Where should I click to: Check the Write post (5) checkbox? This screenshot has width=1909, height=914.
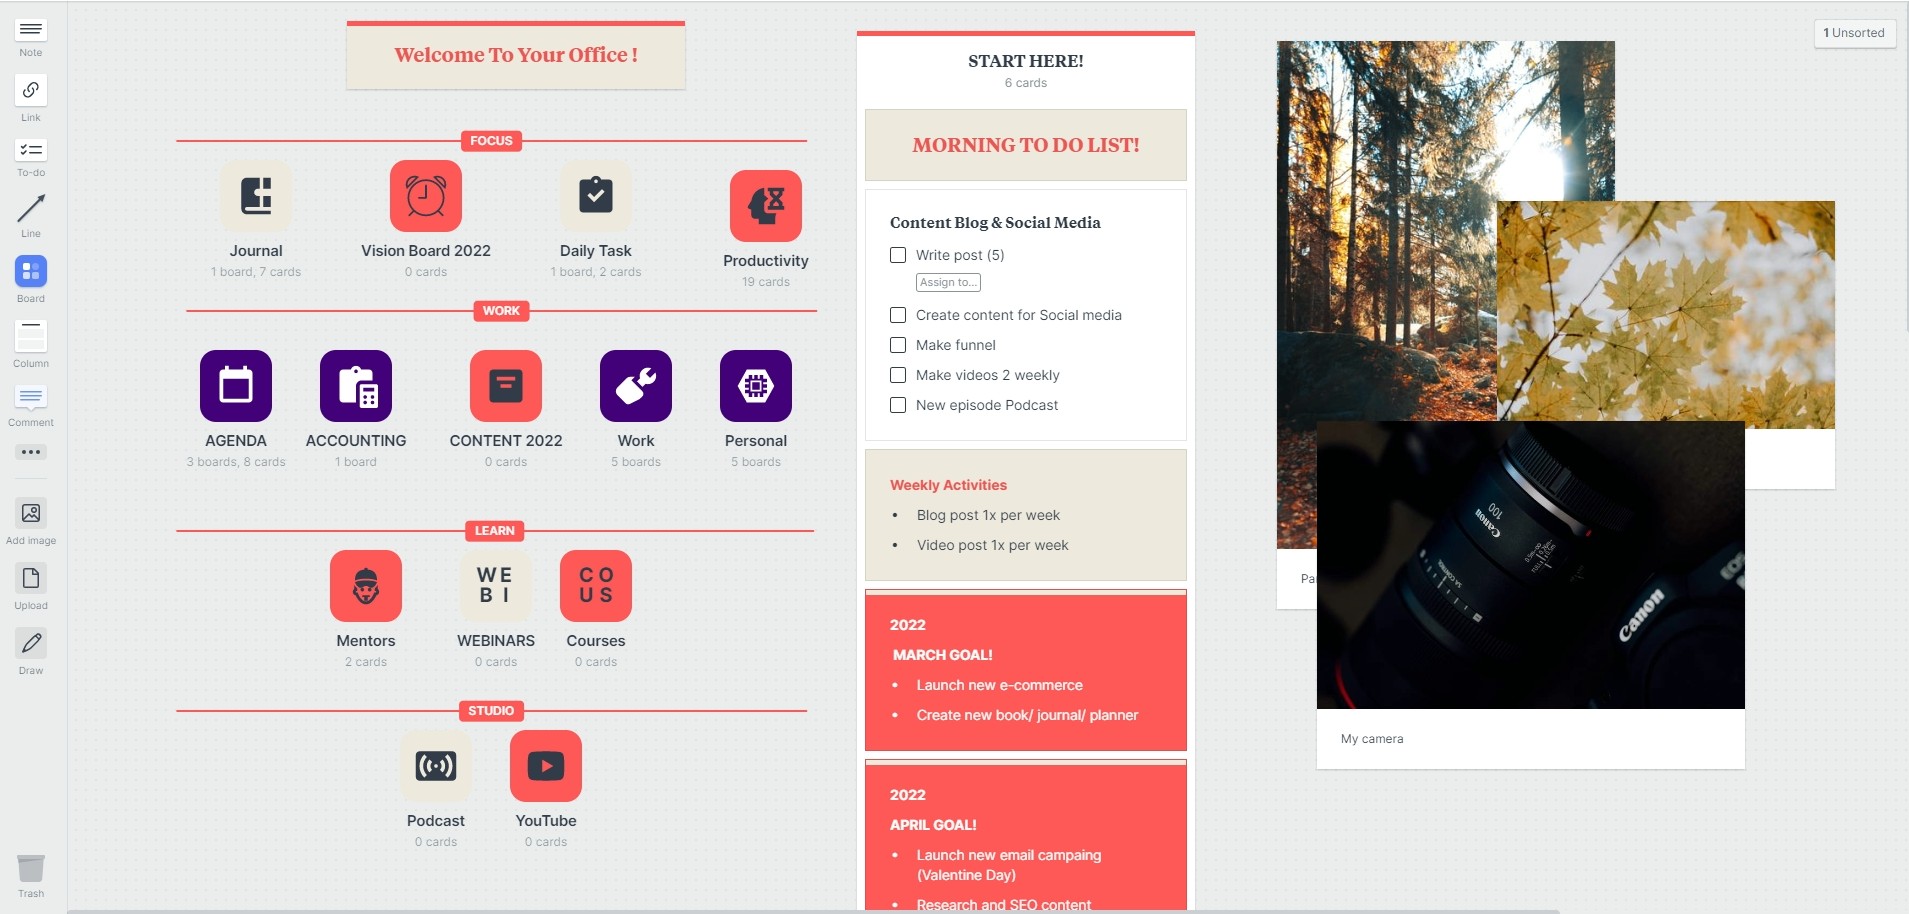click(898, 255)
